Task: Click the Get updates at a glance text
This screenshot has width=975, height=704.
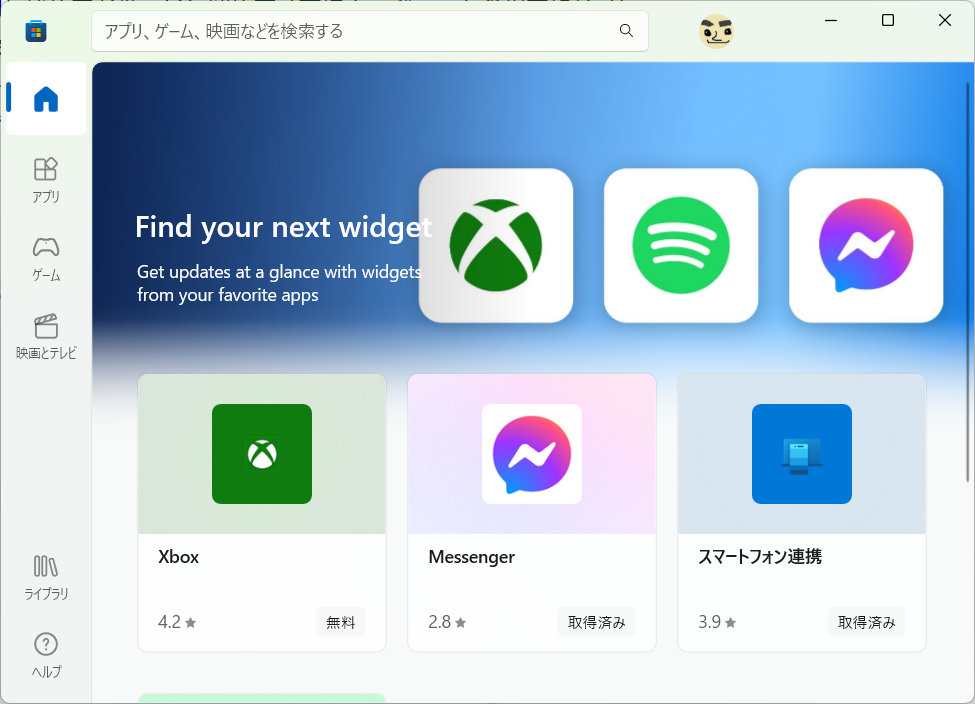Action: coord(279,283)
